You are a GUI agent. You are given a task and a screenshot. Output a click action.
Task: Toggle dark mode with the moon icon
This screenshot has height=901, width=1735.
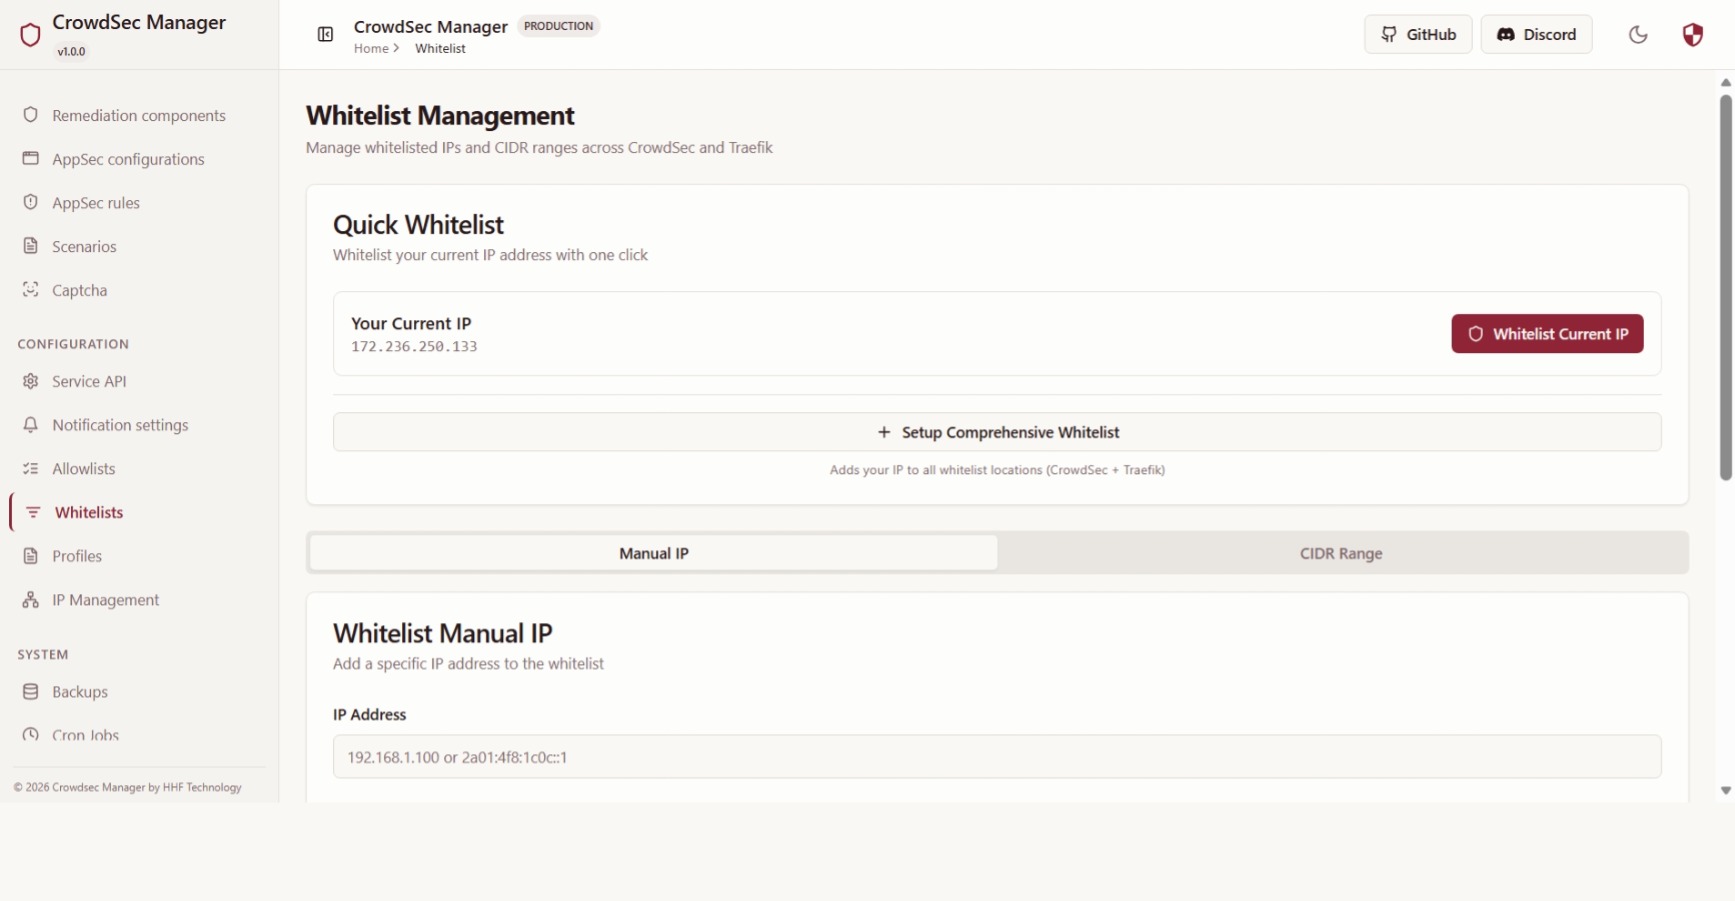pyautogui.click(x=1637, y=34)
